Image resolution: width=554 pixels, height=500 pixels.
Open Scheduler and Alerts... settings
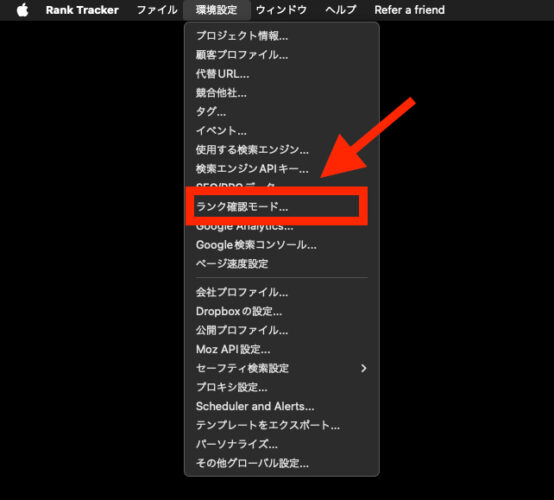tap(282, 406)
